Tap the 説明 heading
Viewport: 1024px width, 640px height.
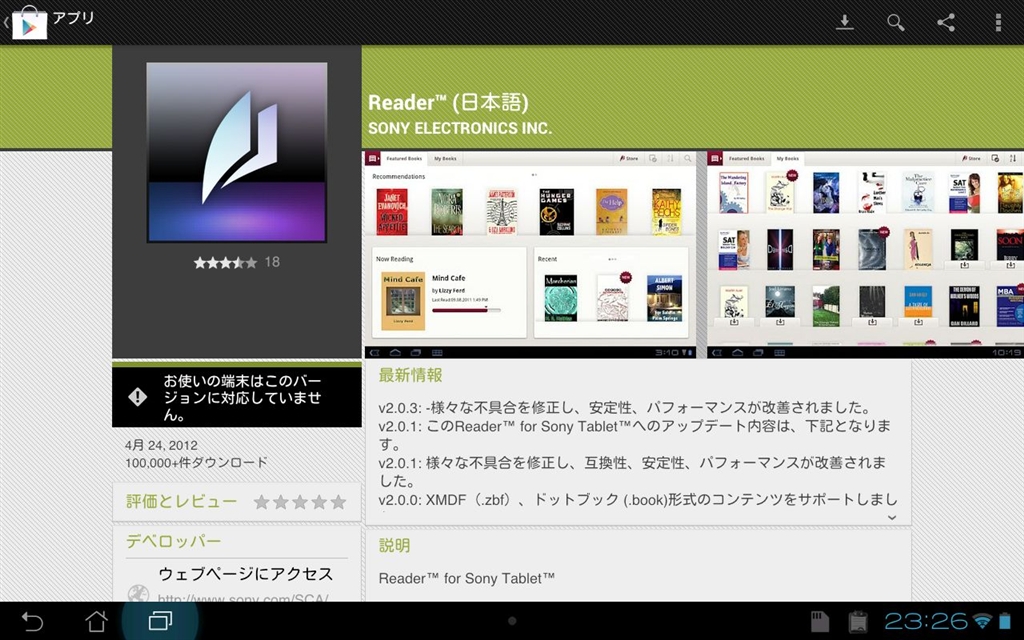[394, 545]
